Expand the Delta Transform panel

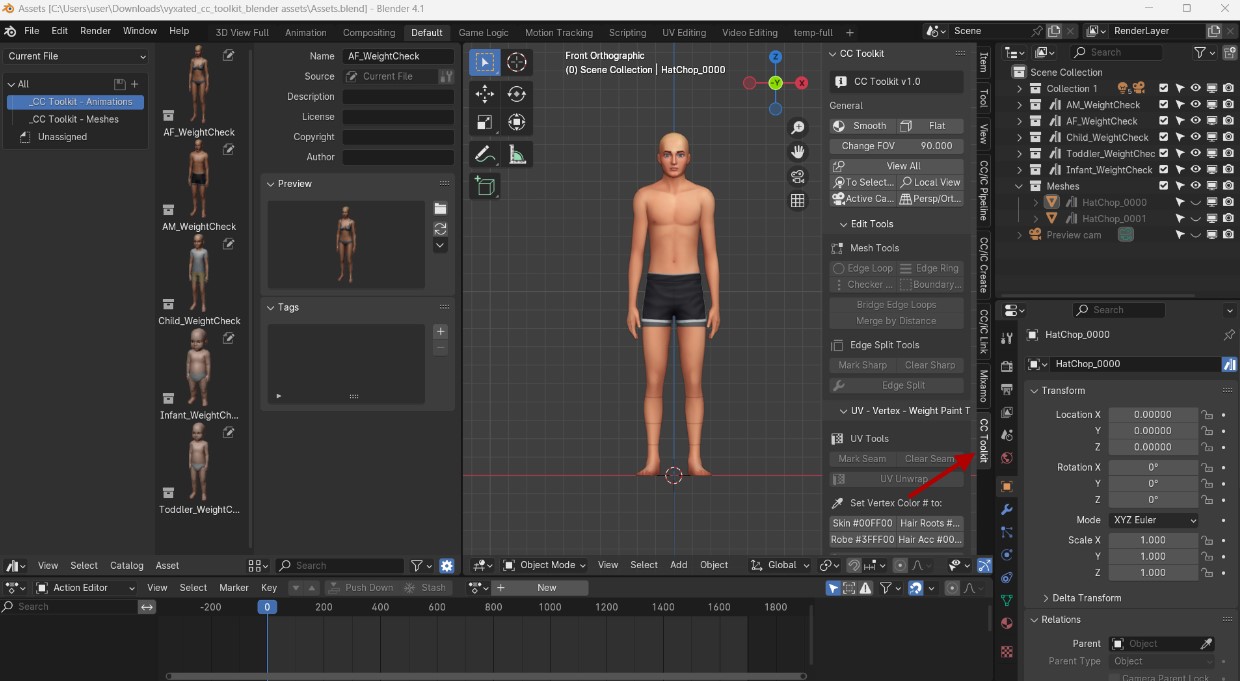pos(1086,598)
